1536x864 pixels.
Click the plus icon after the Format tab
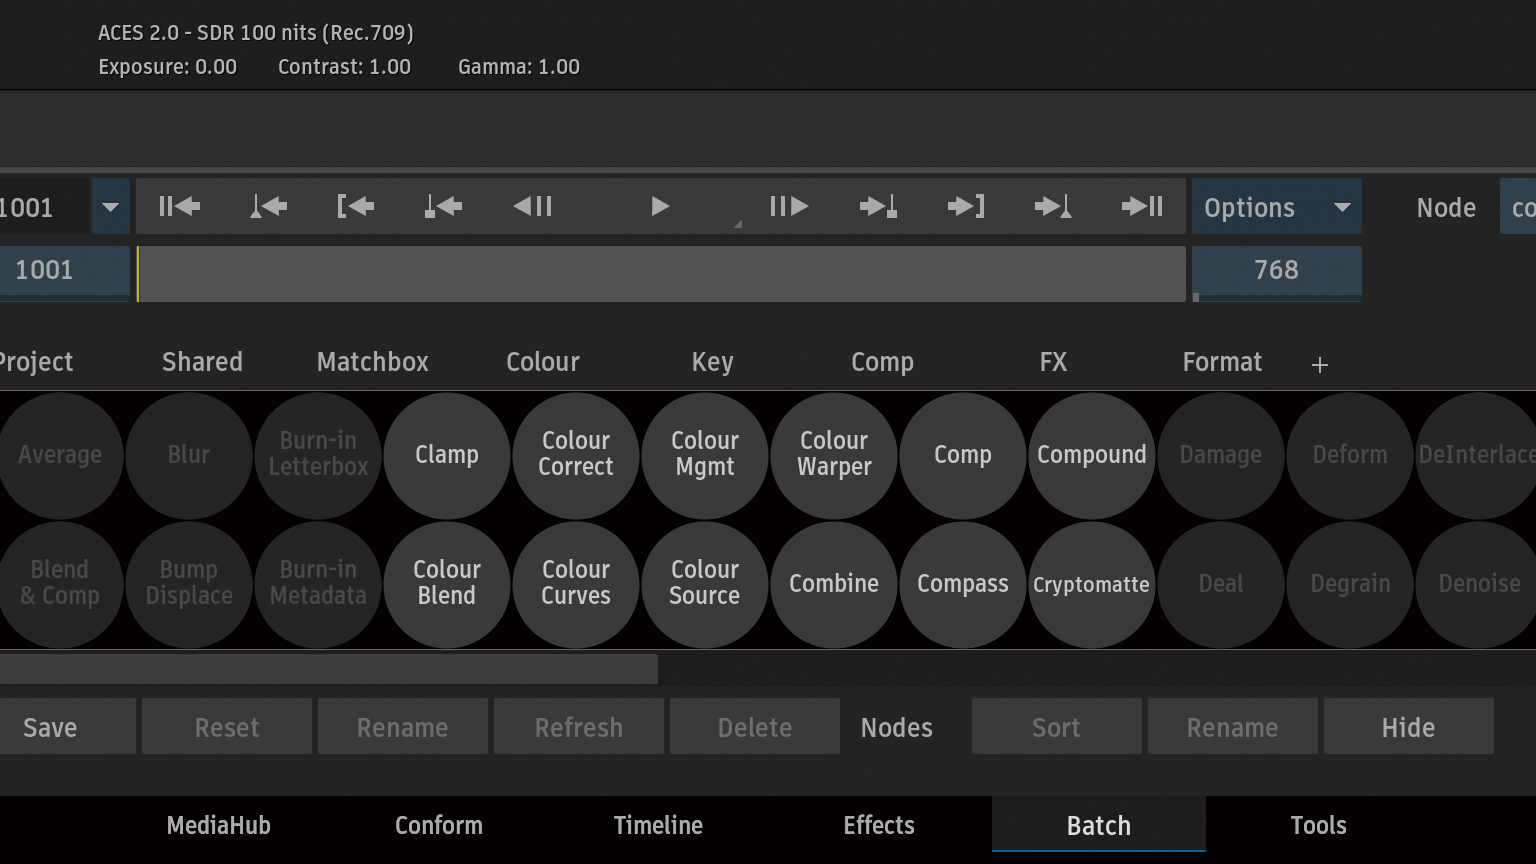(1320, 365)
